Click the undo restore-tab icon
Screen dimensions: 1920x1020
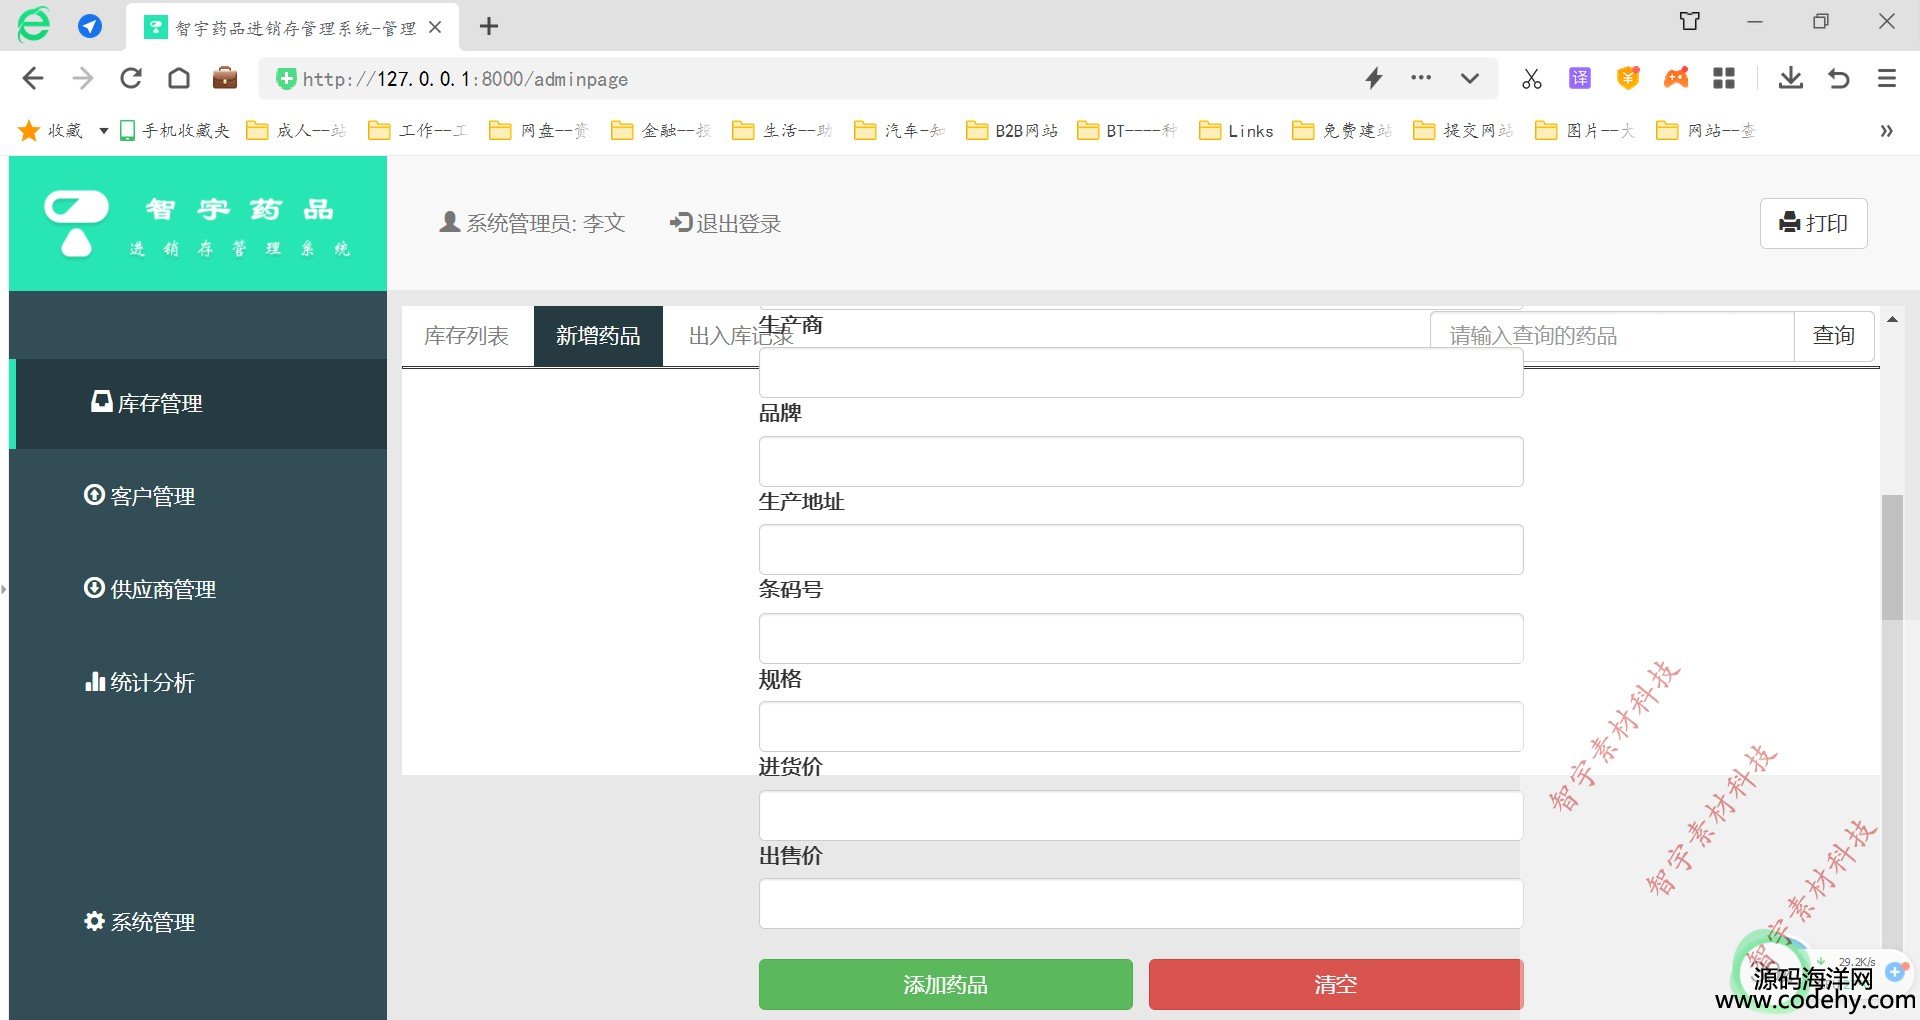pyautogui.click(x=1839, y=78)
